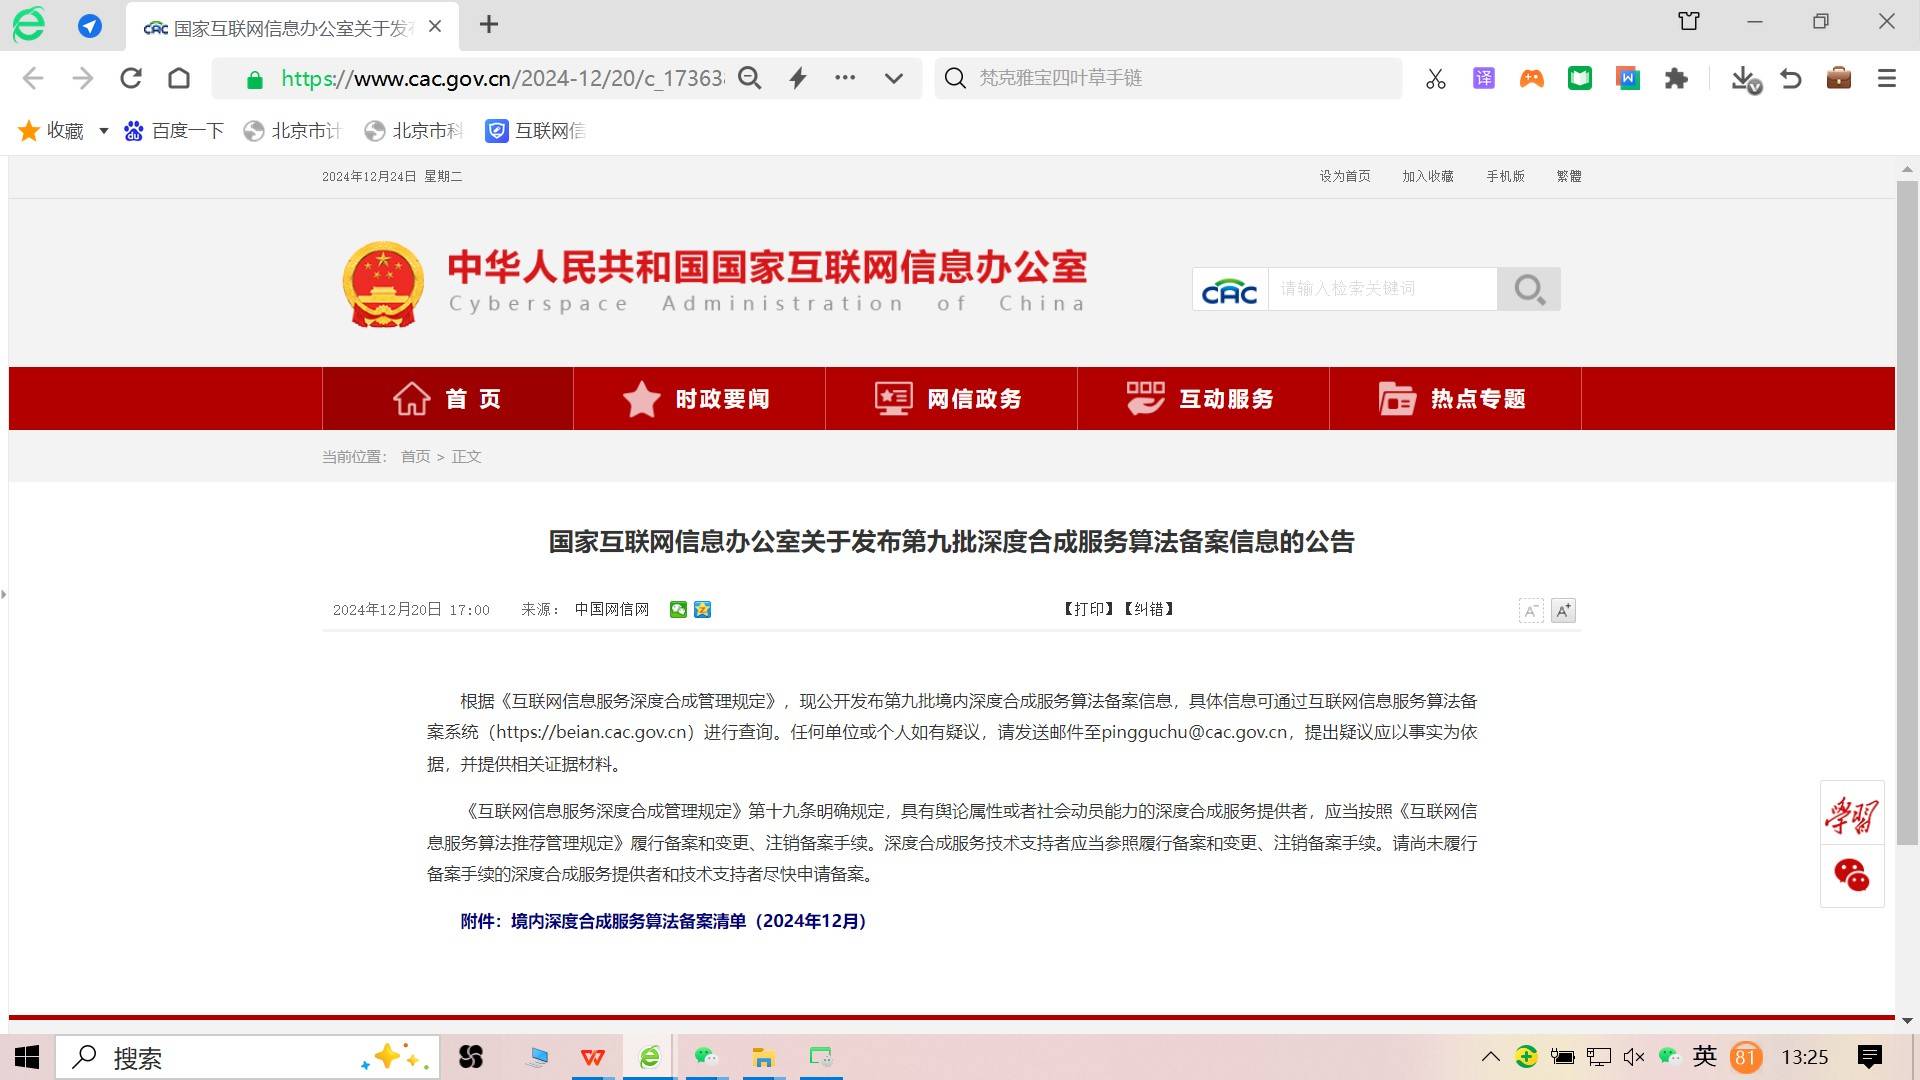Image resolution: width=1920 pixels, height=1080 pixels.
Task: Click the 请输入检索关键词 search field
Action: pyautogui.click(x=1382, y=289)
